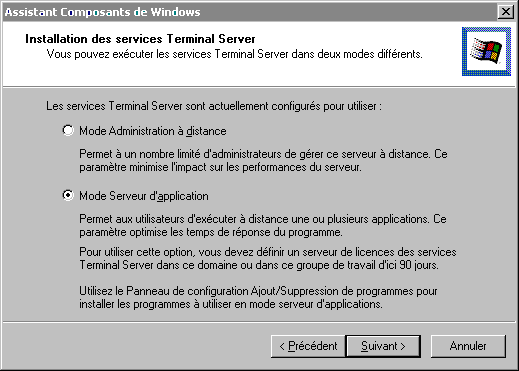The width and height of the screenshot is (519, 371).
Task: Go back with the Précédent button
Action: tap(308, 346)
